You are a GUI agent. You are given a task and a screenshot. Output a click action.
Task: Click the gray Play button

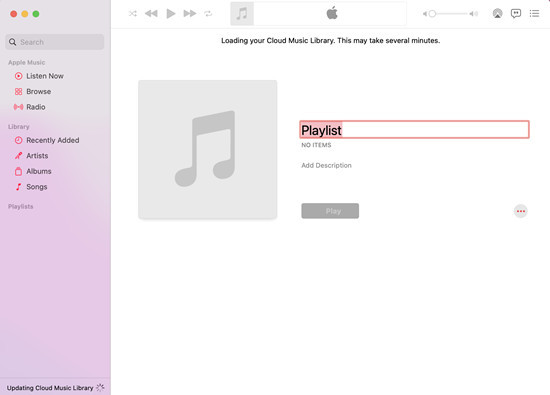(330, 211)
